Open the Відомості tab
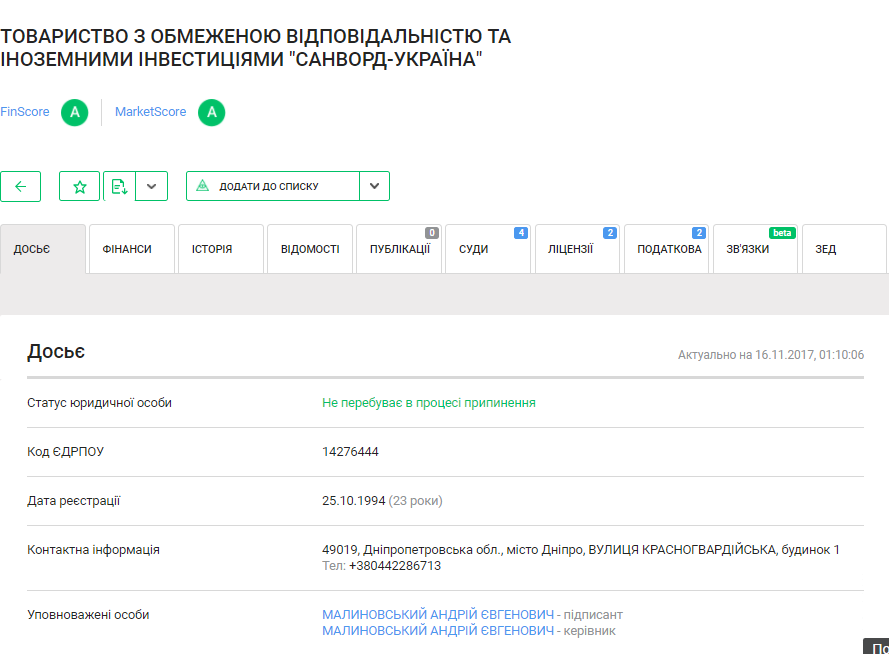This screenshot has width=889, height=654. [x=309, y=249]
